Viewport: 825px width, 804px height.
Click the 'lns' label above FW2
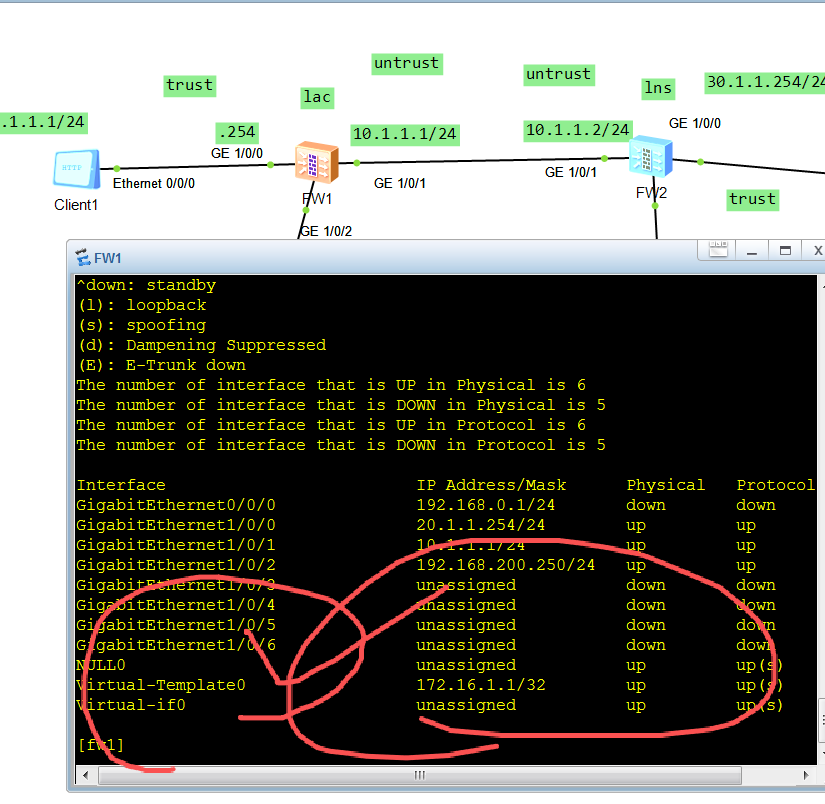[x=658, y=88]
